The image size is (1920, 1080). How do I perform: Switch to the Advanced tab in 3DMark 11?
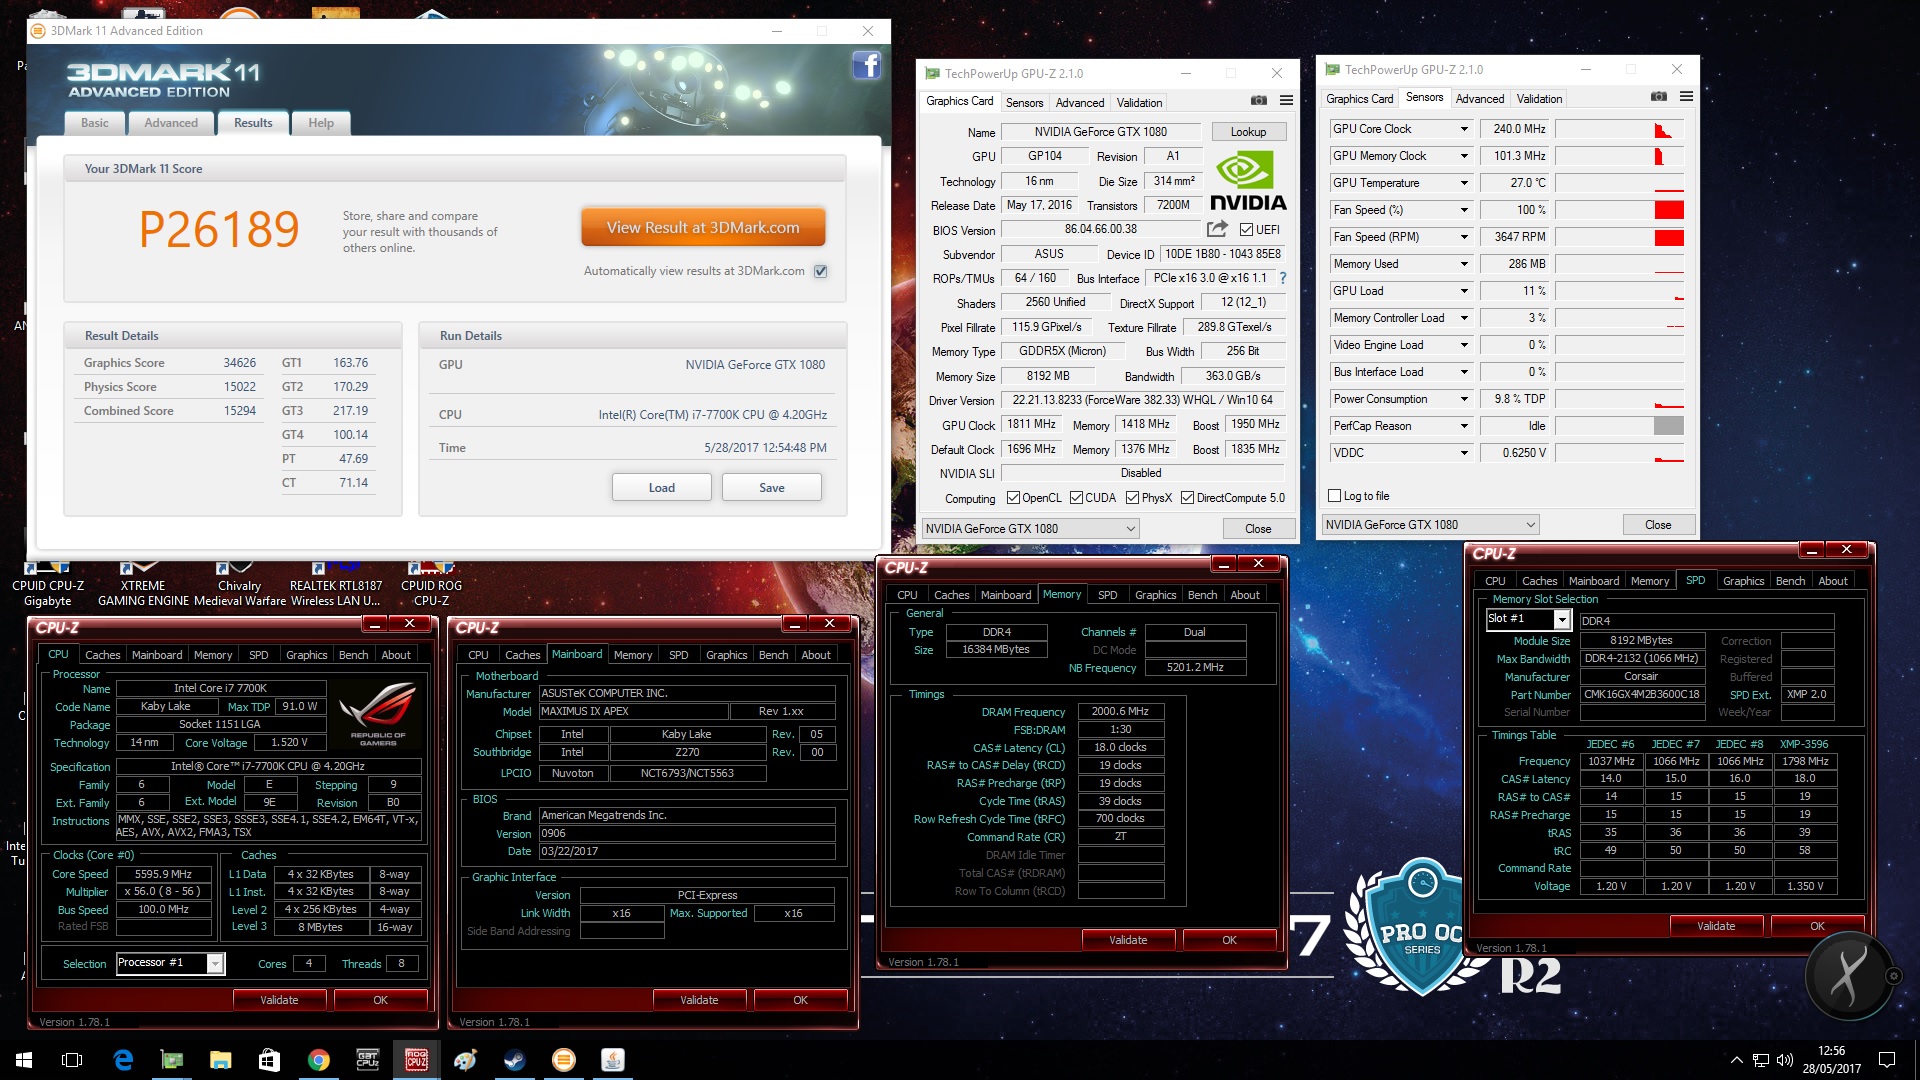pyautogui.click(x=171, y=123)
